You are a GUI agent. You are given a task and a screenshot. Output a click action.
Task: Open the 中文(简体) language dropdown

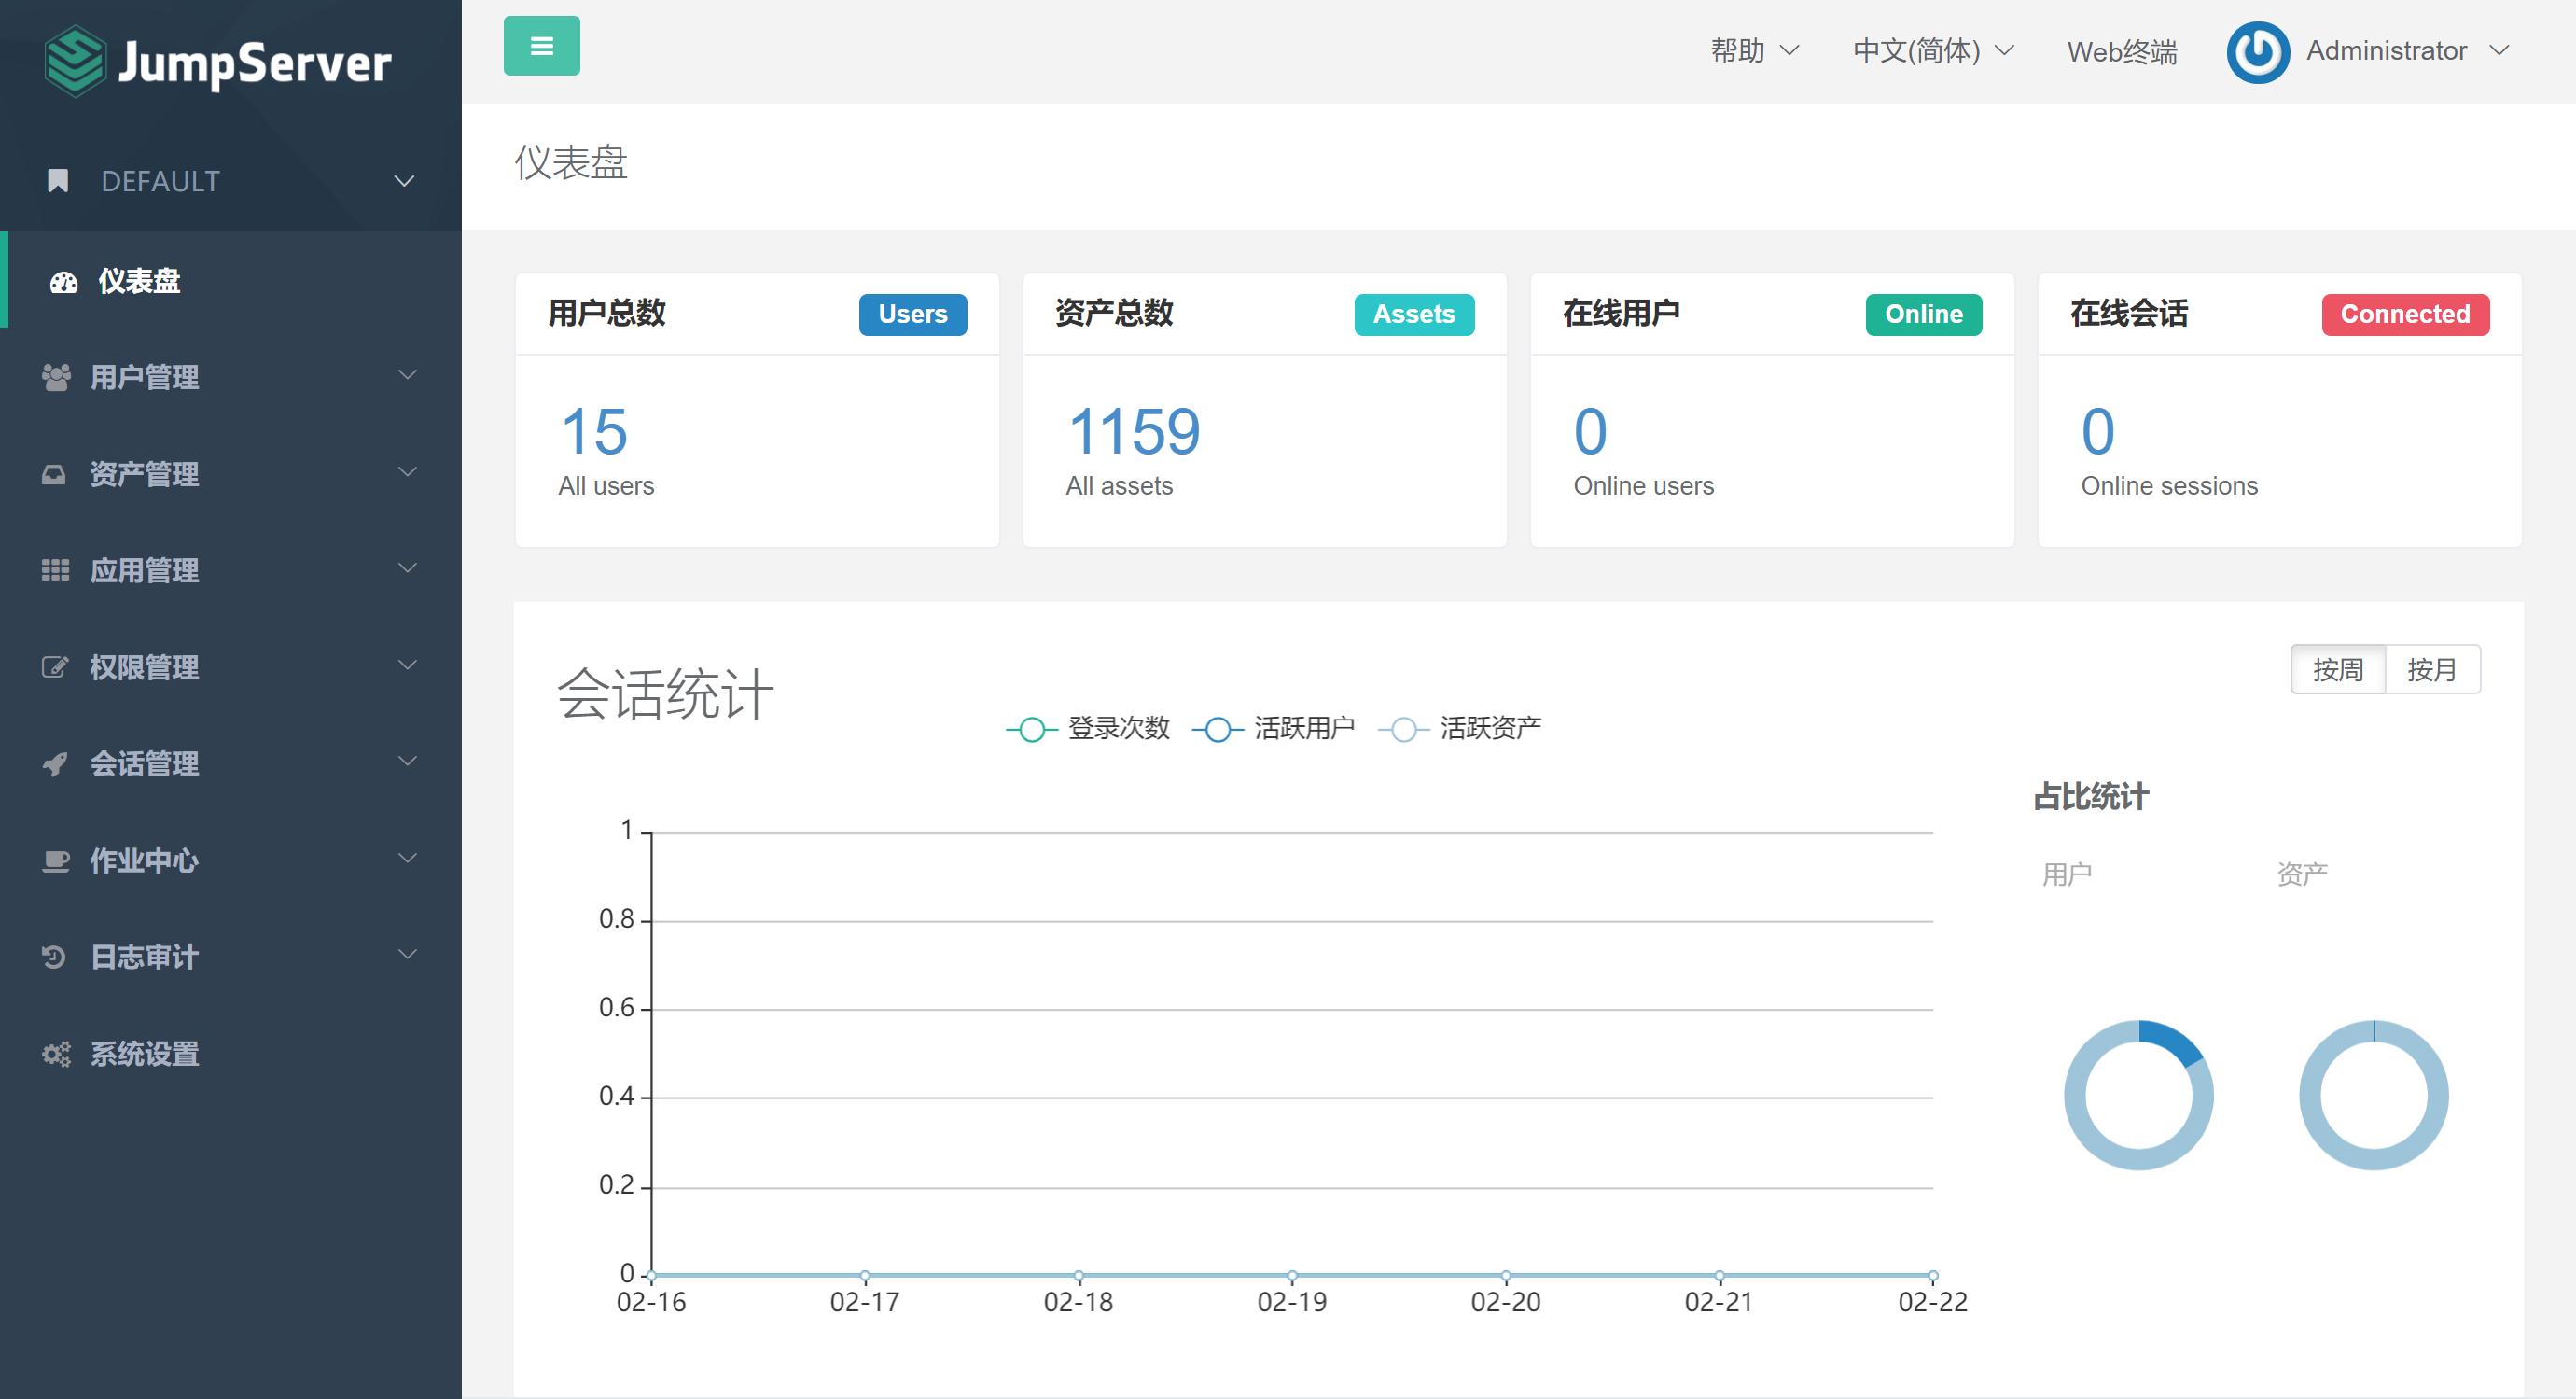tap(1934, 51)
